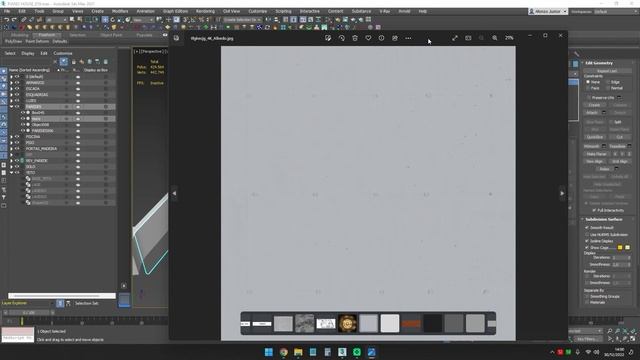Toggle Preserve UVs checkbox
This screenshot has height=360, width=640.
pyautogui.click(x=588, y=98)
